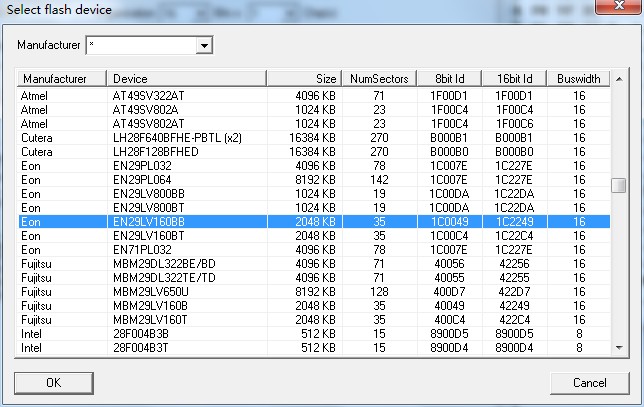Click the OK button
The height and width of the screenshot is (407, 644).
pyautogui.click(x=54, y=383)
